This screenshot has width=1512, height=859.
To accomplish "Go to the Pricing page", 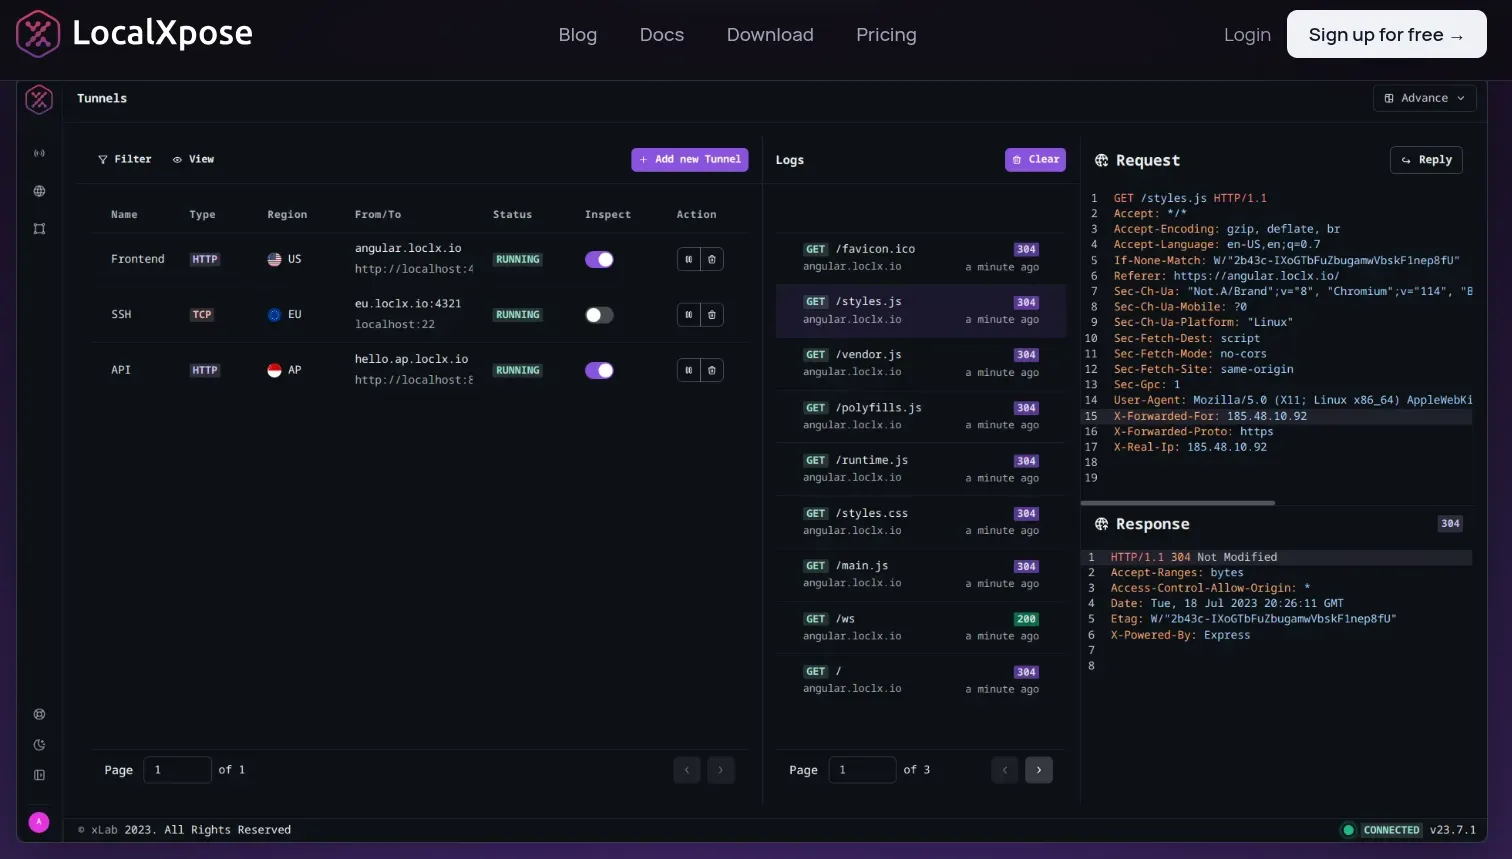I will [x=886, y=34].
